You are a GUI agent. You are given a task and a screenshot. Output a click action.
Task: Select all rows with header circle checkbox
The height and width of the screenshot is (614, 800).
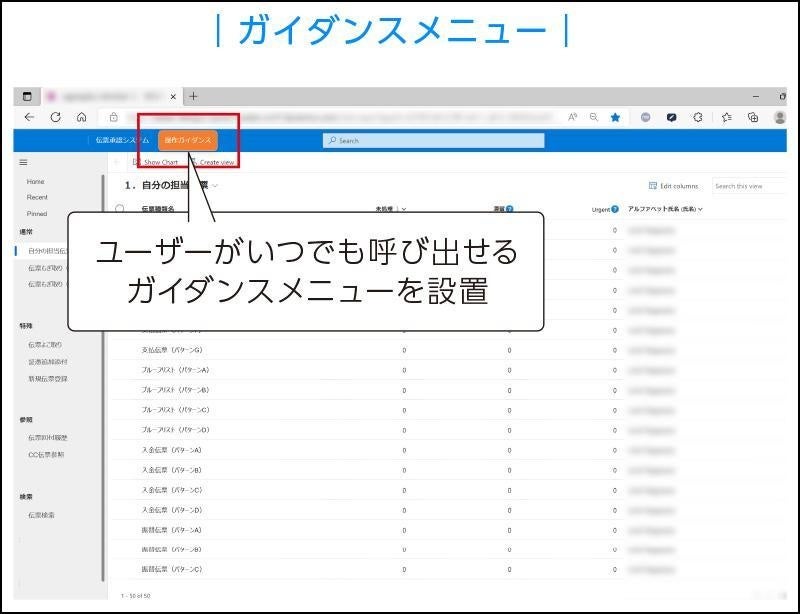click(x=120, y=209)
